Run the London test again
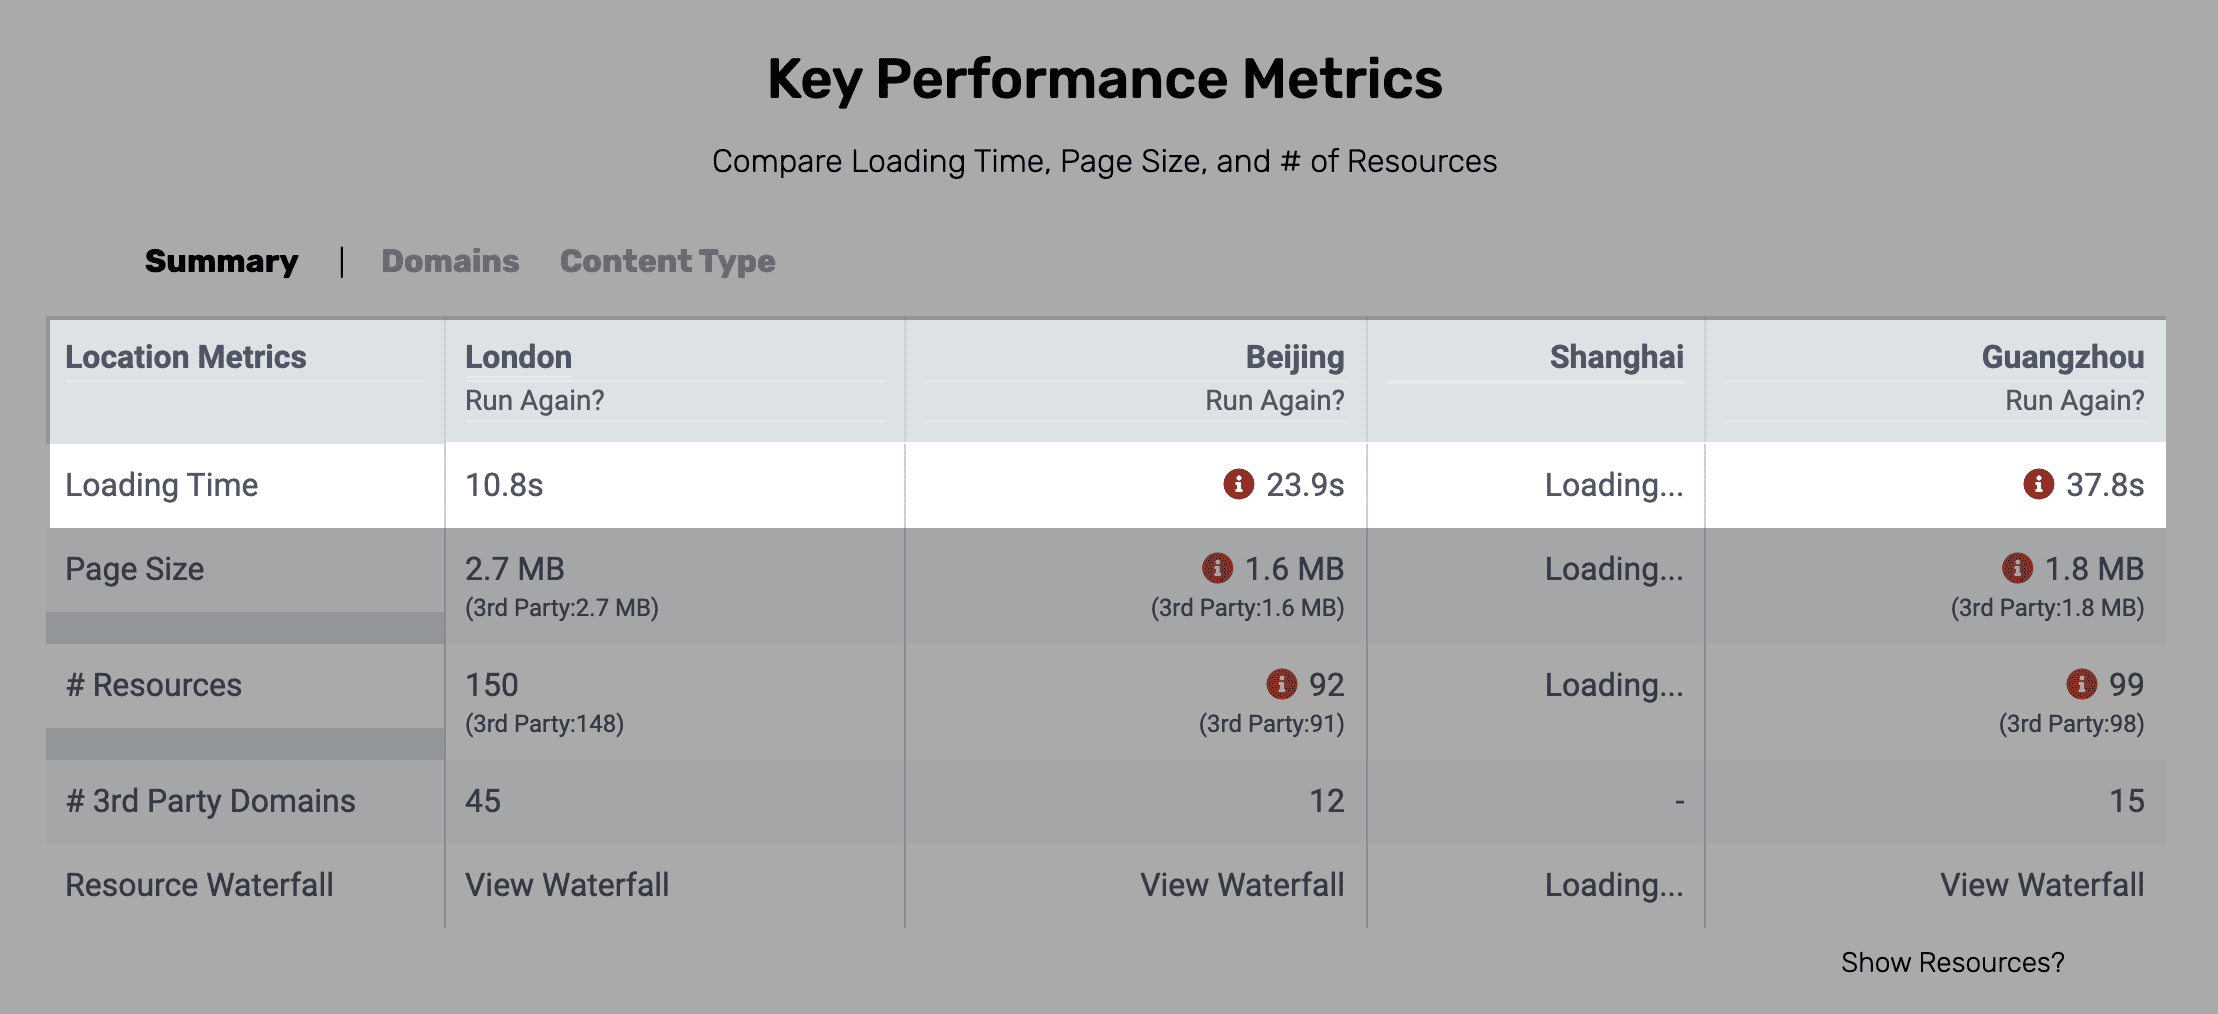 (535, 400)
